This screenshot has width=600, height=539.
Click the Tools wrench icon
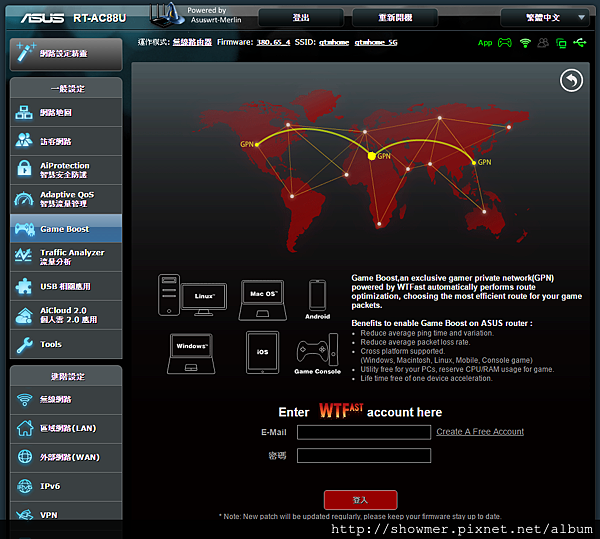point(24,344)
